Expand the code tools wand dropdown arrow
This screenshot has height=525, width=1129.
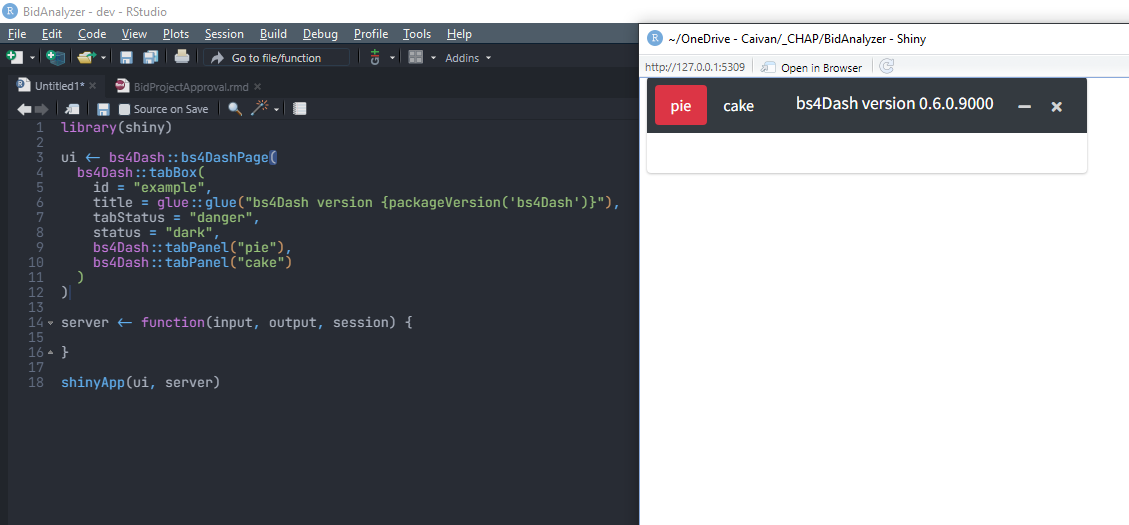pos(276,110)
